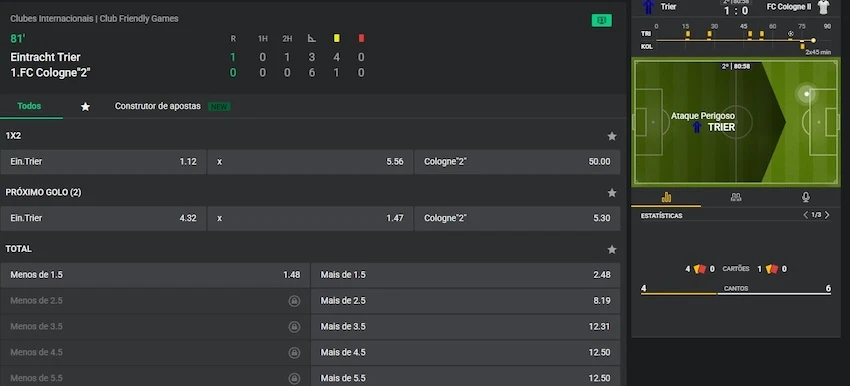
Task: Favorite the 1X2 market with its star
Action: point(612,136)
